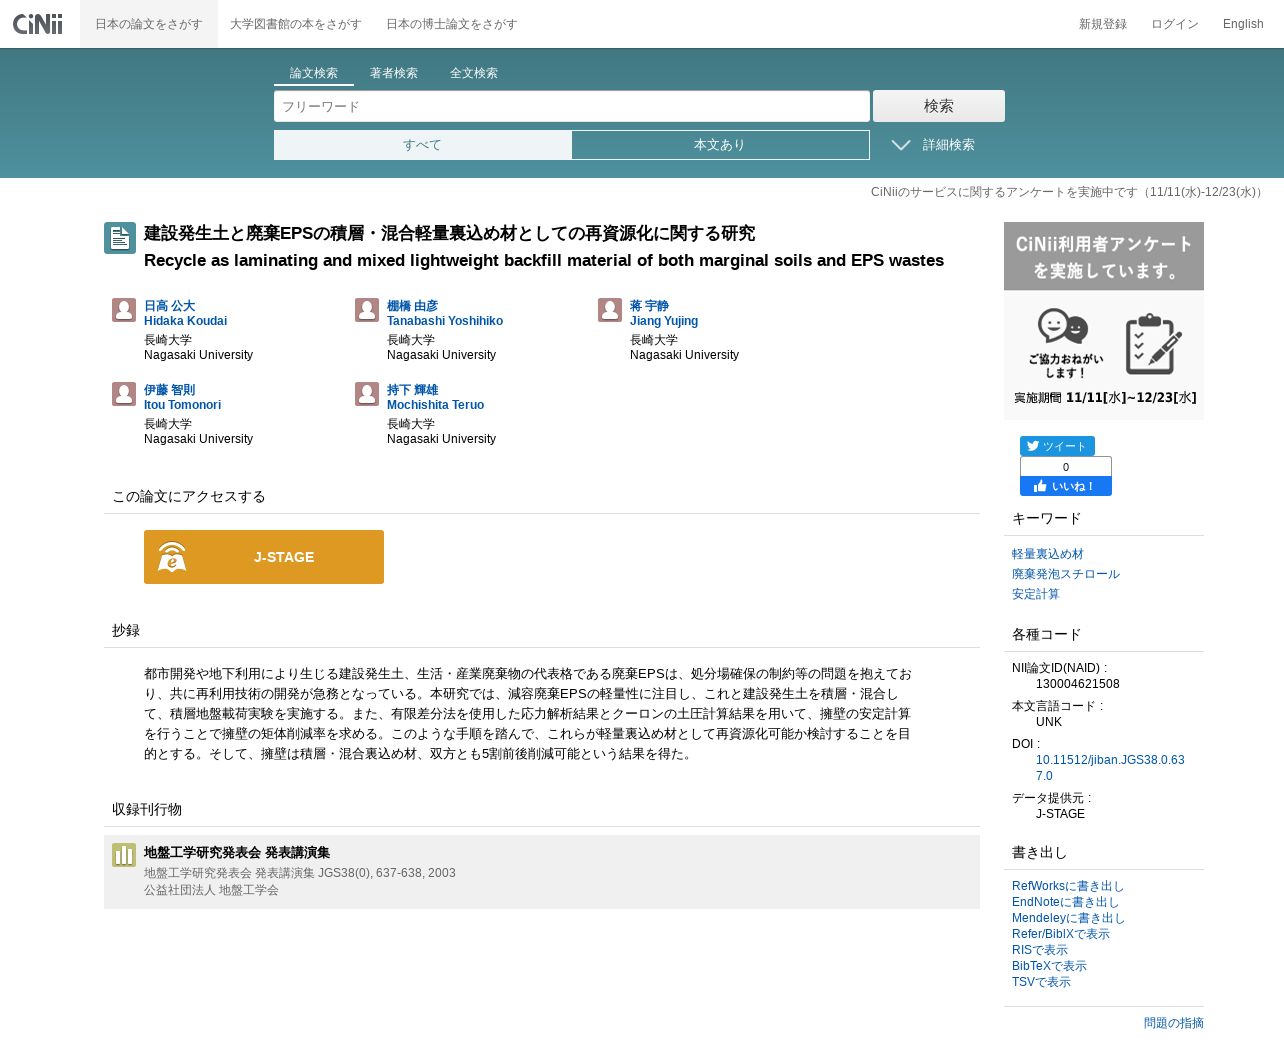The height and width of the screenshot is (1063, 1284).
Task: Export via RefWorksに書き出し
Action: pyautogui.click(x=1068, y=886)
